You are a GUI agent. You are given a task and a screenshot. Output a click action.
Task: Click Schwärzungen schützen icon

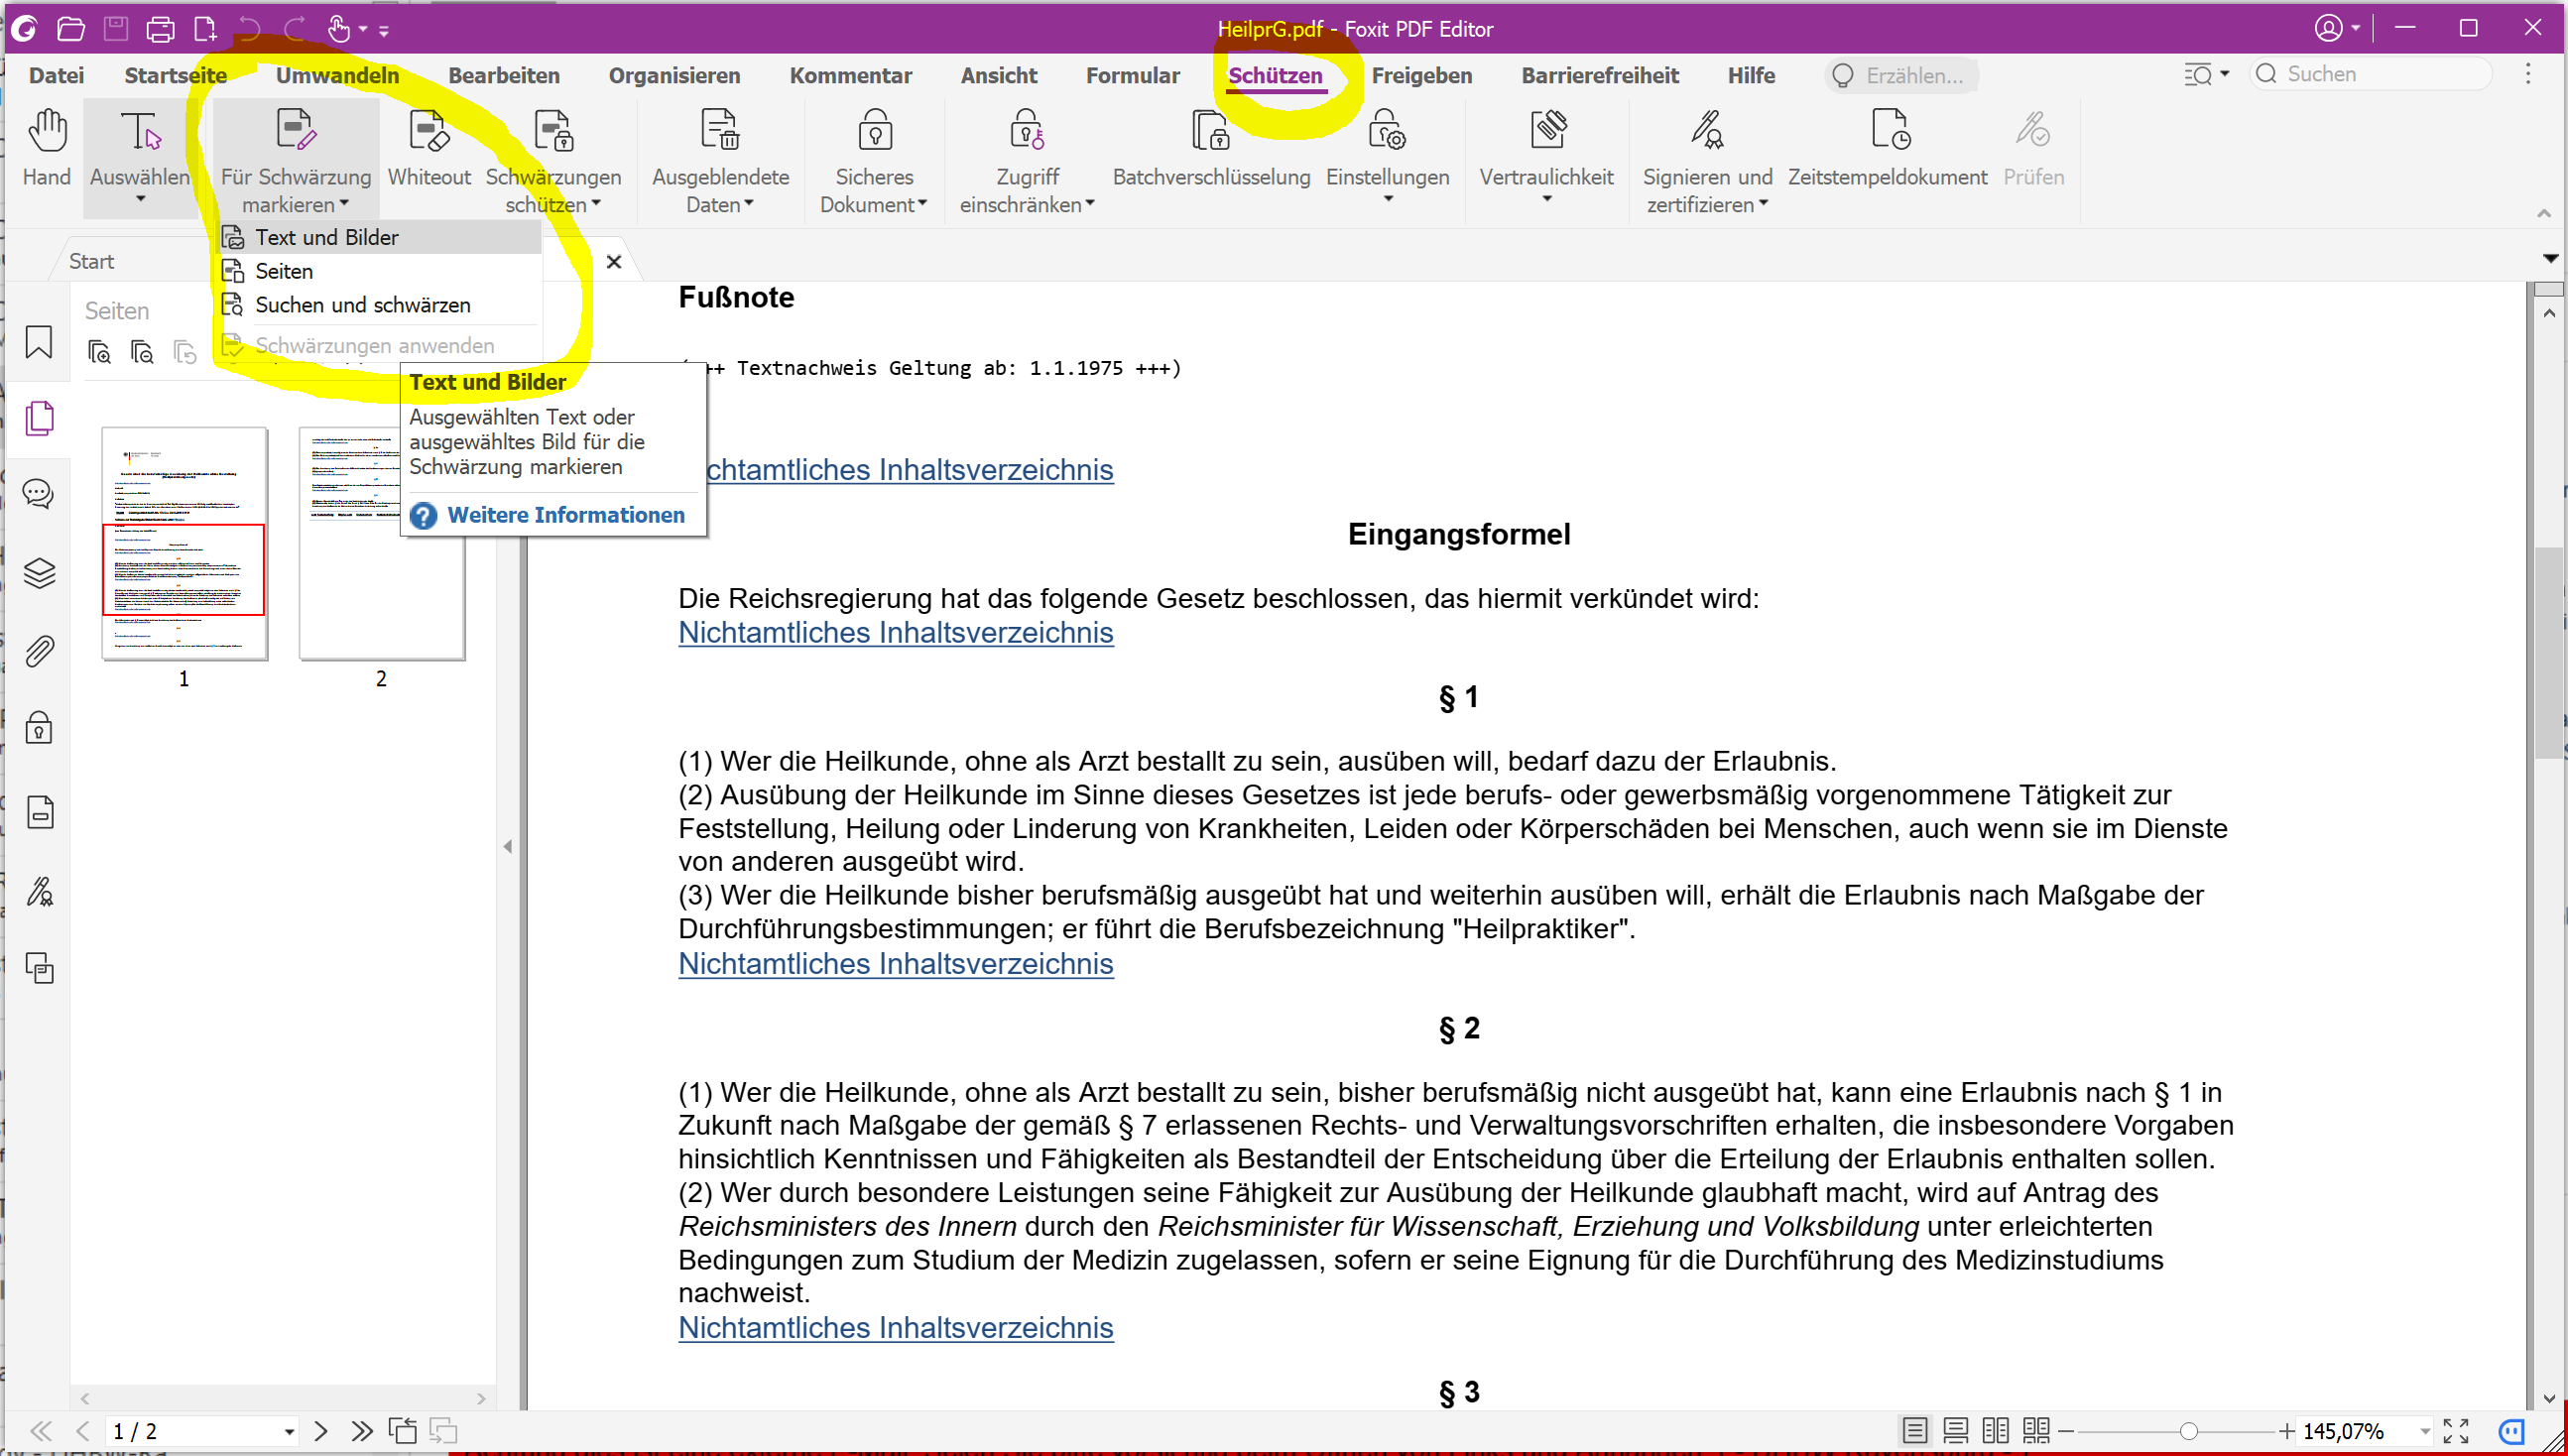point(553,132)
